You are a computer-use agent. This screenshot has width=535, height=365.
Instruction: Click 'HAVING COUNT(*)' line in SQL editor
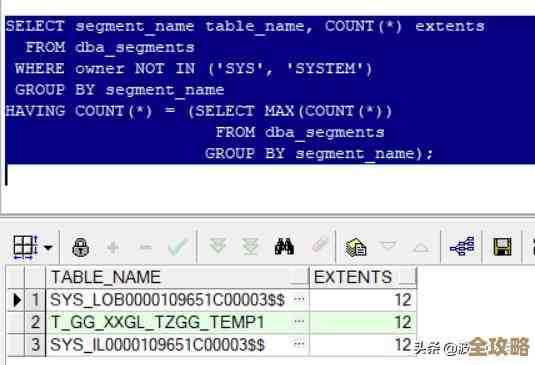pyautogui.click(x=199, y=111)
